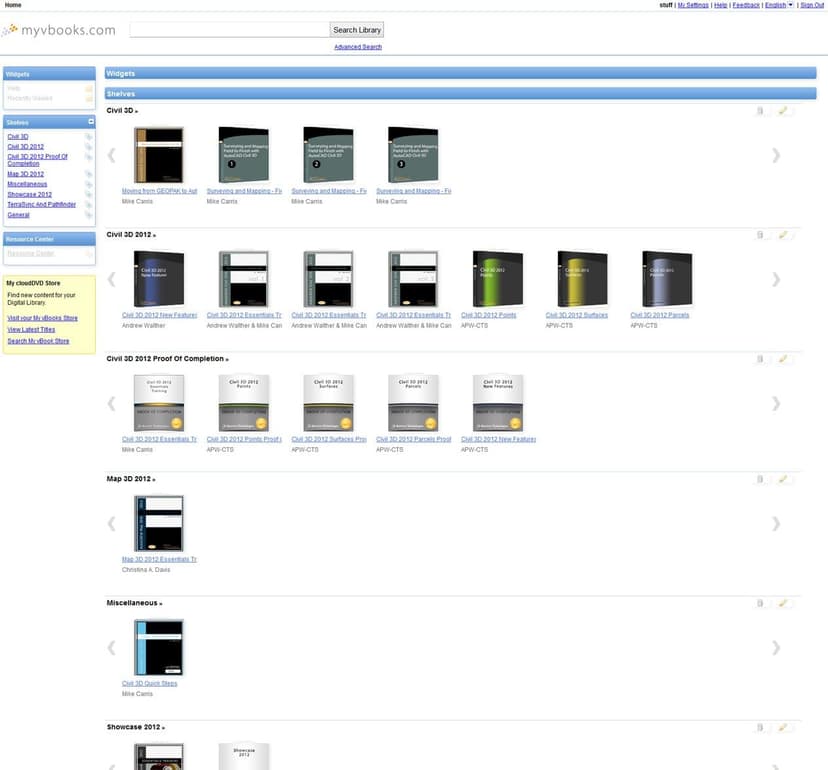
Task: Open Civil 3D 2012 Points Proof cover
Action: (x=244, y=403)
